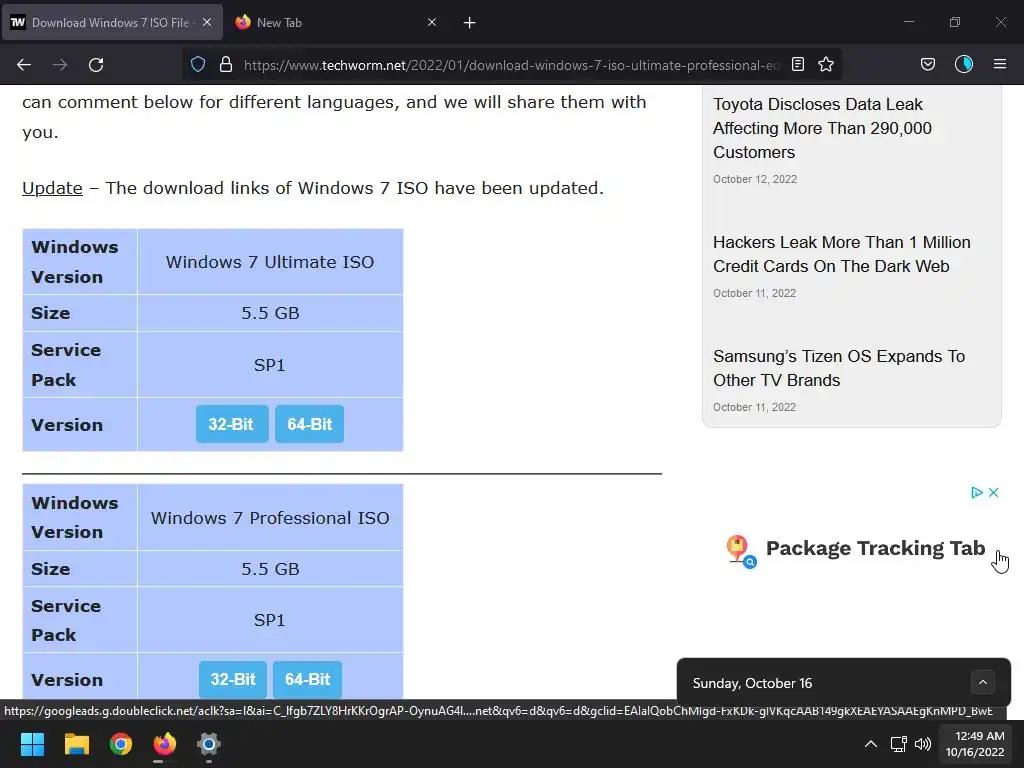Viewport: 1024px width, 768px height.
Task: Save page to Pocket icon
Action: tap(927, 64)
